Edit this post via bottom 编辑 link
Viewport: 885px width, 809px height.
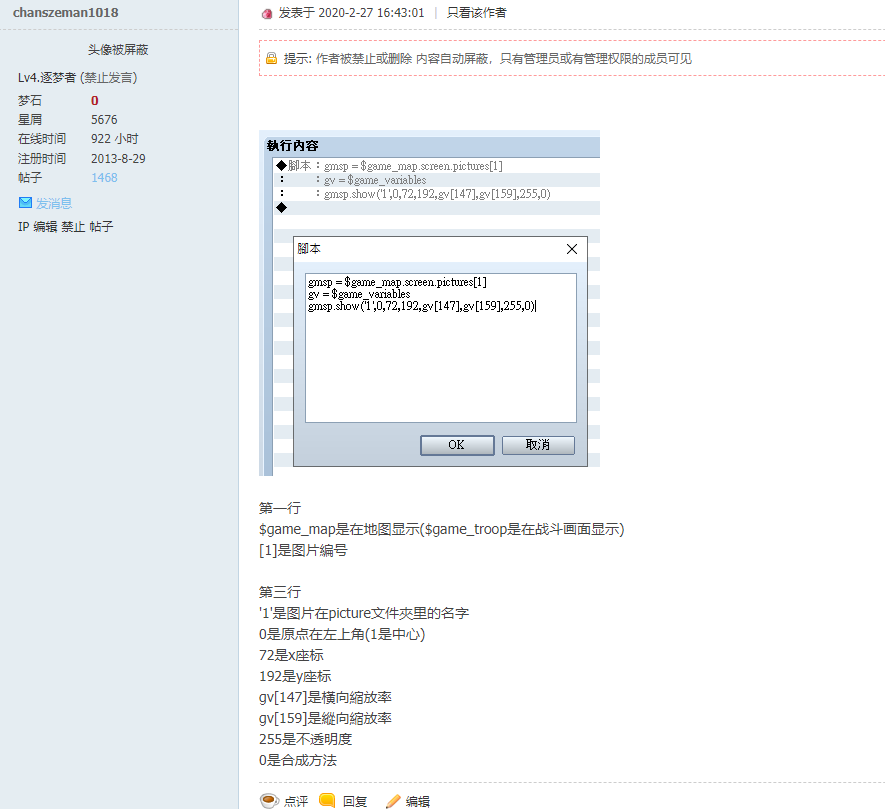pyautogui.click(x=418, y=801)
